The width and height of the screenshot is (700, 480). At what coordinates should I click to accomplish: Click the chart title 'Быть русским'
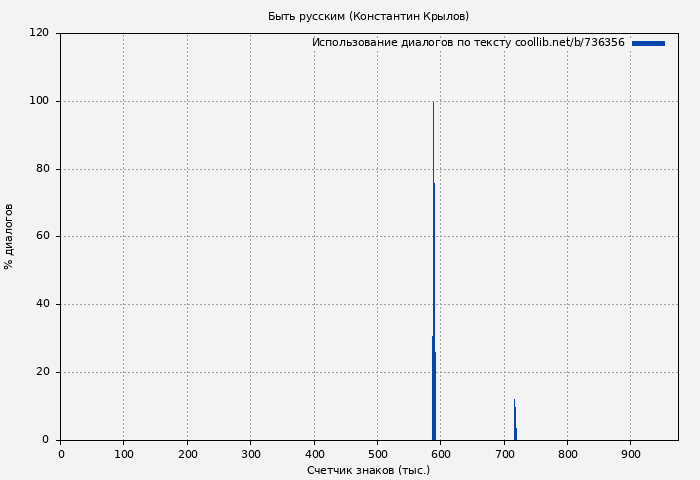point(368,16)
